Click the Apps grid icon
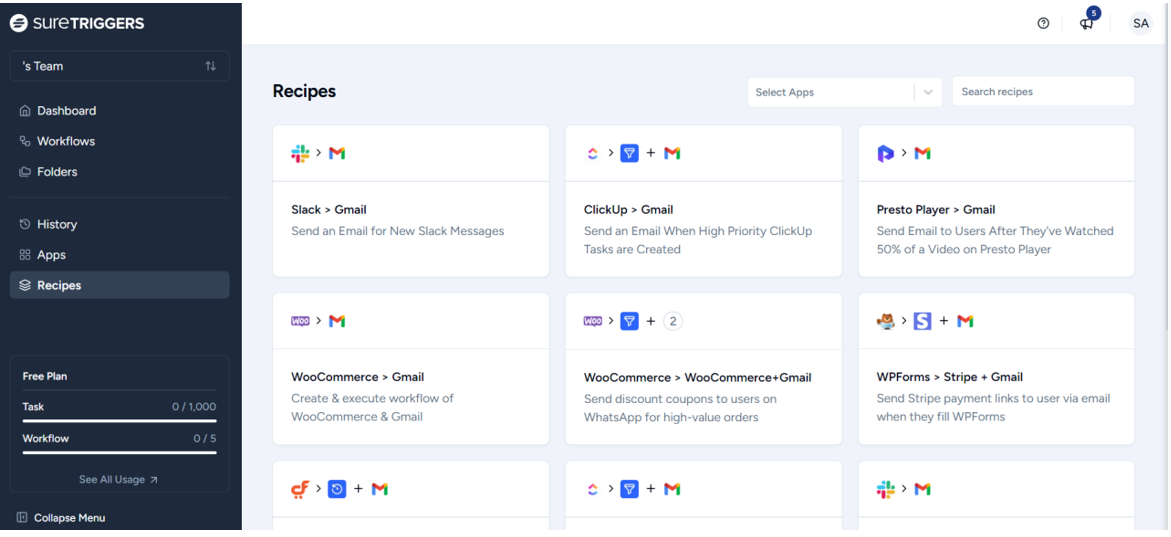1171x537 pixels. (x=25, y=255)
